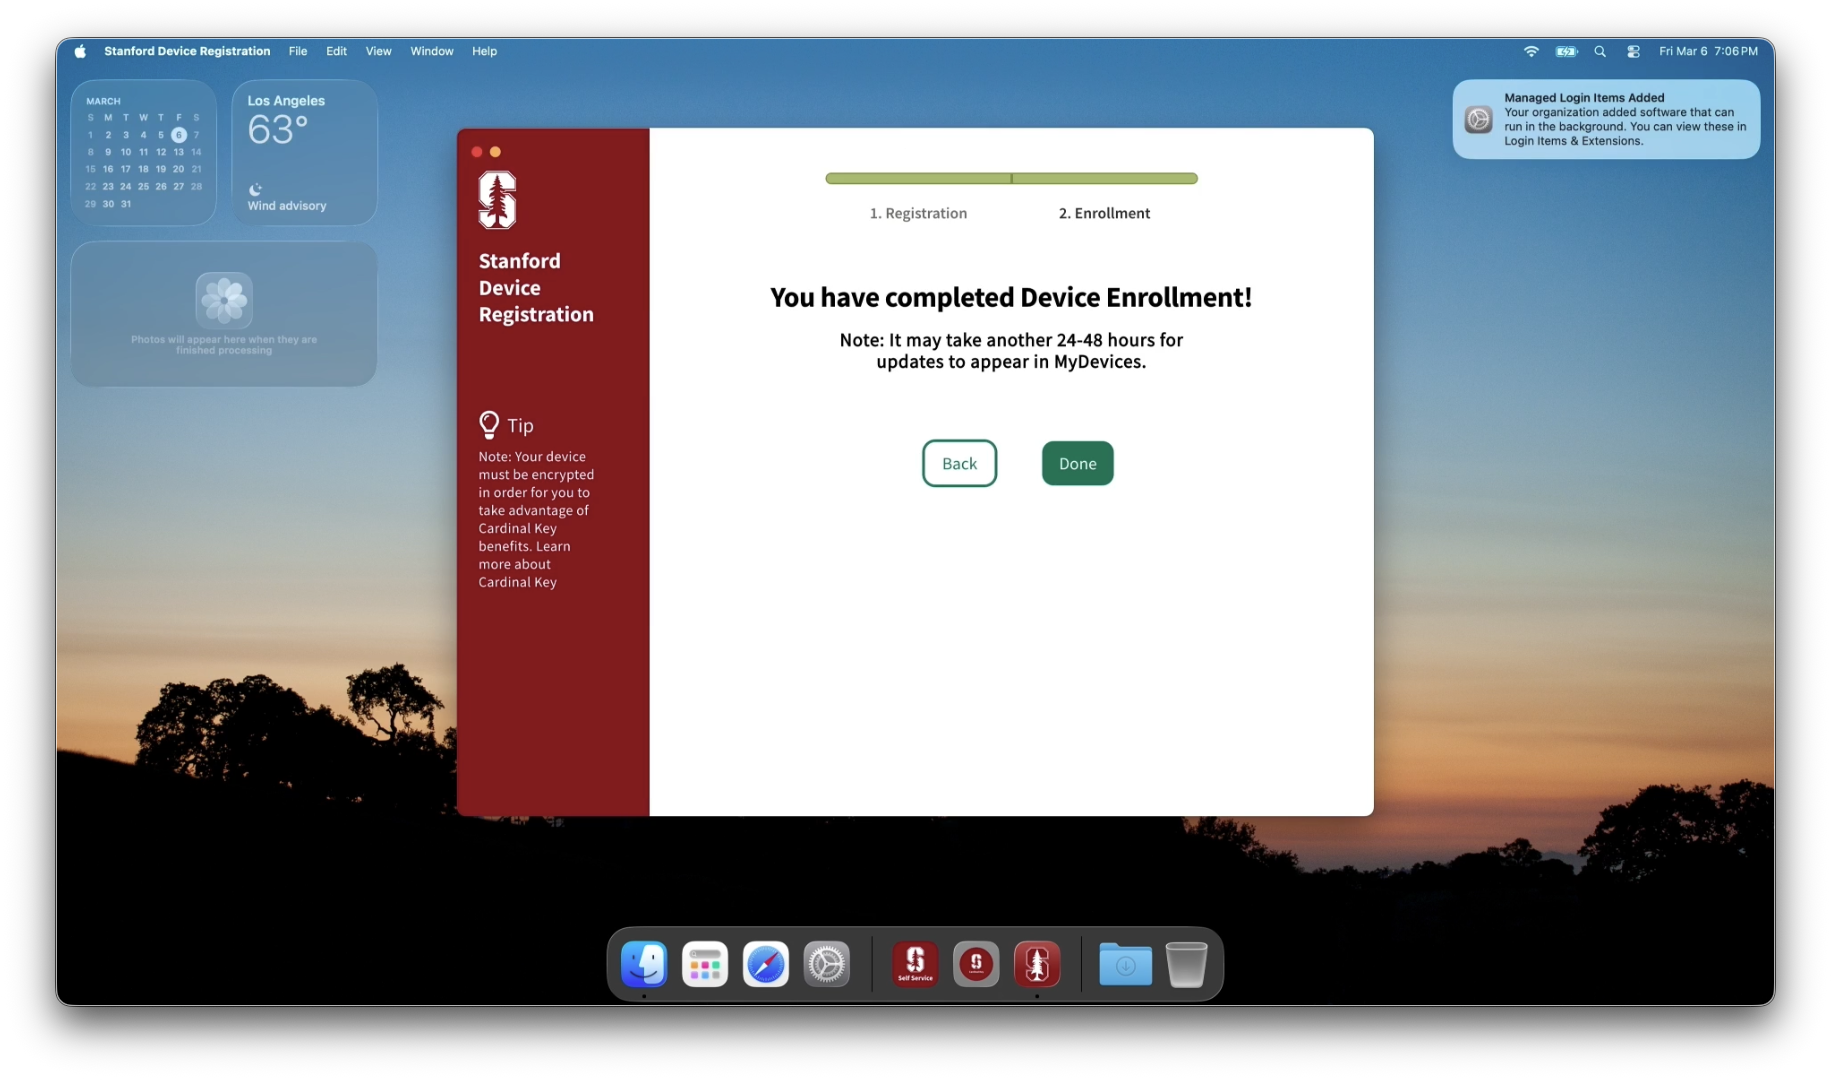The width and height of the screenshot is (1831, 1080).
Task: Open Launchpad from the Dock
Action: tap(705, 963)
